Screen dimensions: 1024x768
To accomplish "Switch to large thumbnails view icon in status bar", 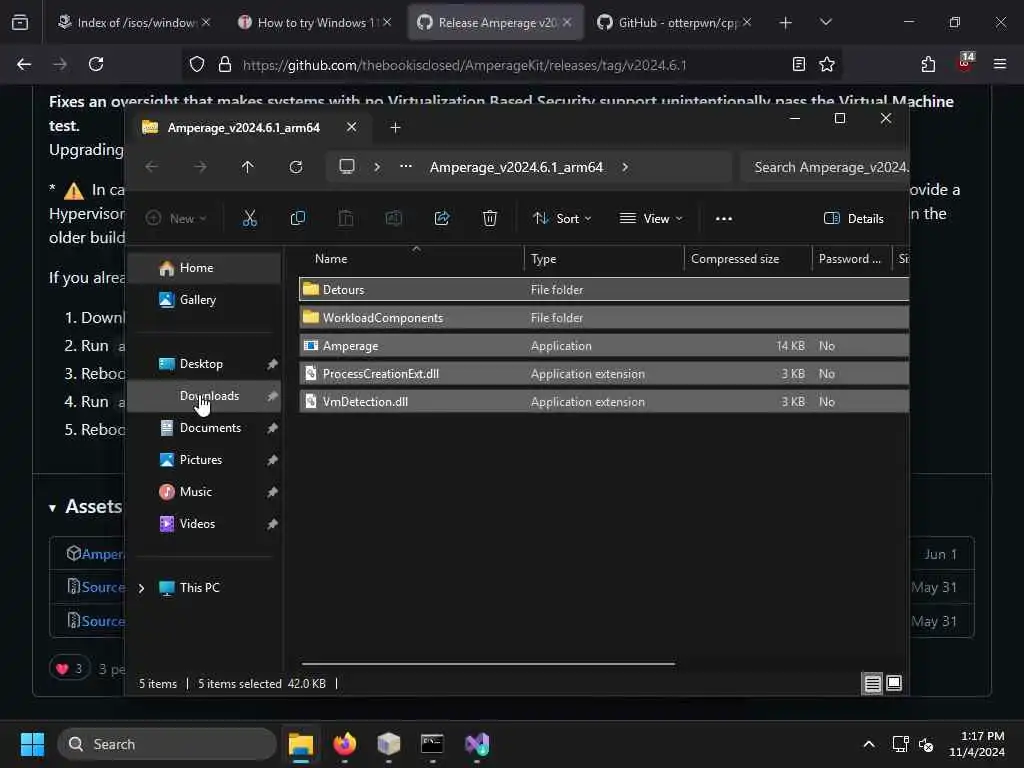I will pos(894,684).
